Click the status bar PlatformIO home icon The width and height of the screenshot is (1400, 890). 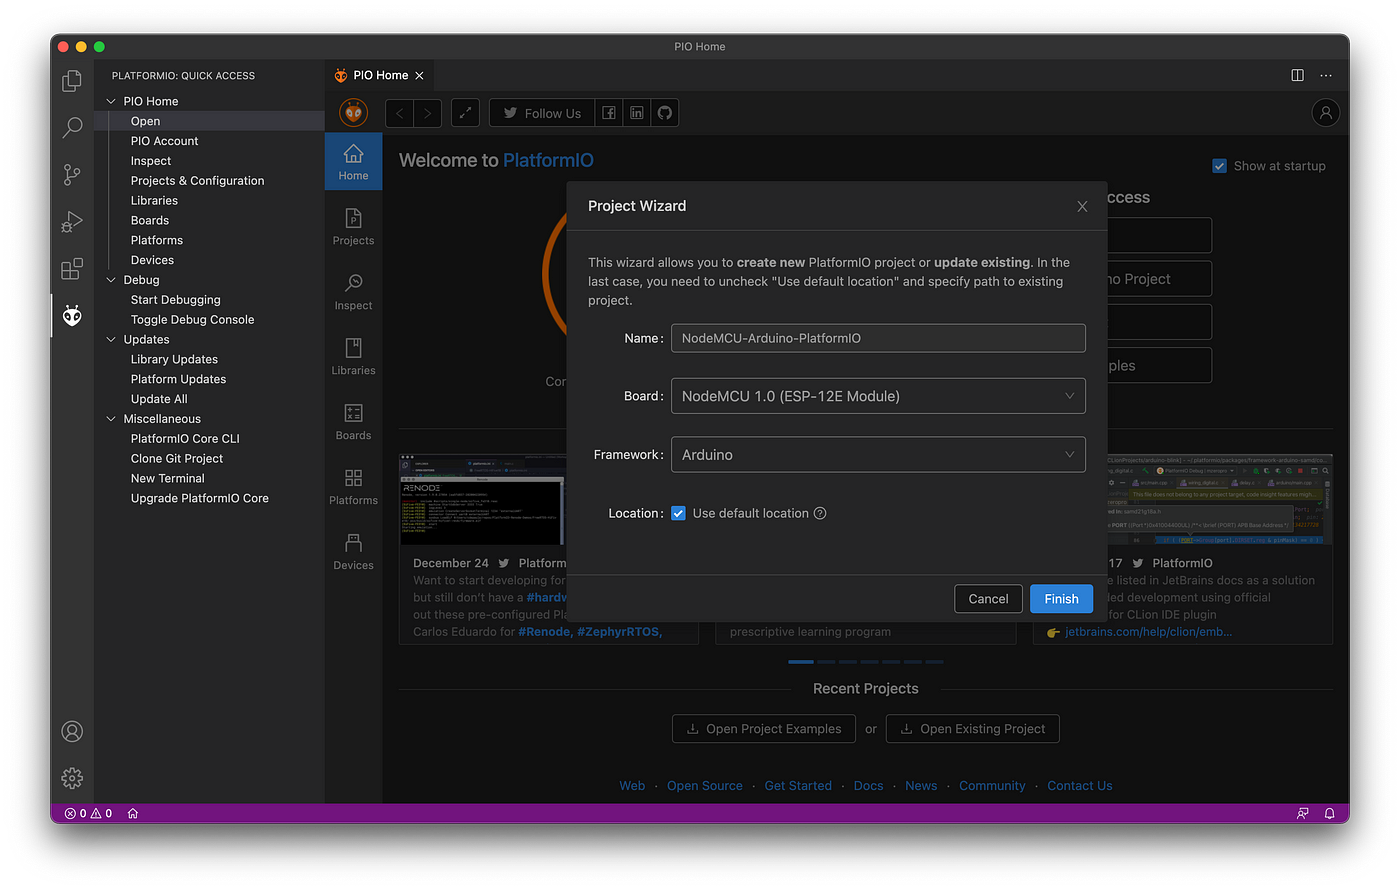(x=133, y=813)
